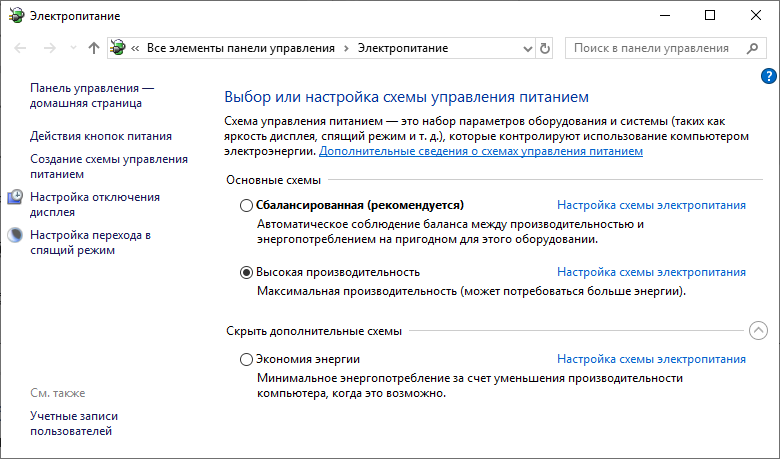Screen dimensions: 780x459
Task: Click the search magnifier icon
Action: (752, 48)
